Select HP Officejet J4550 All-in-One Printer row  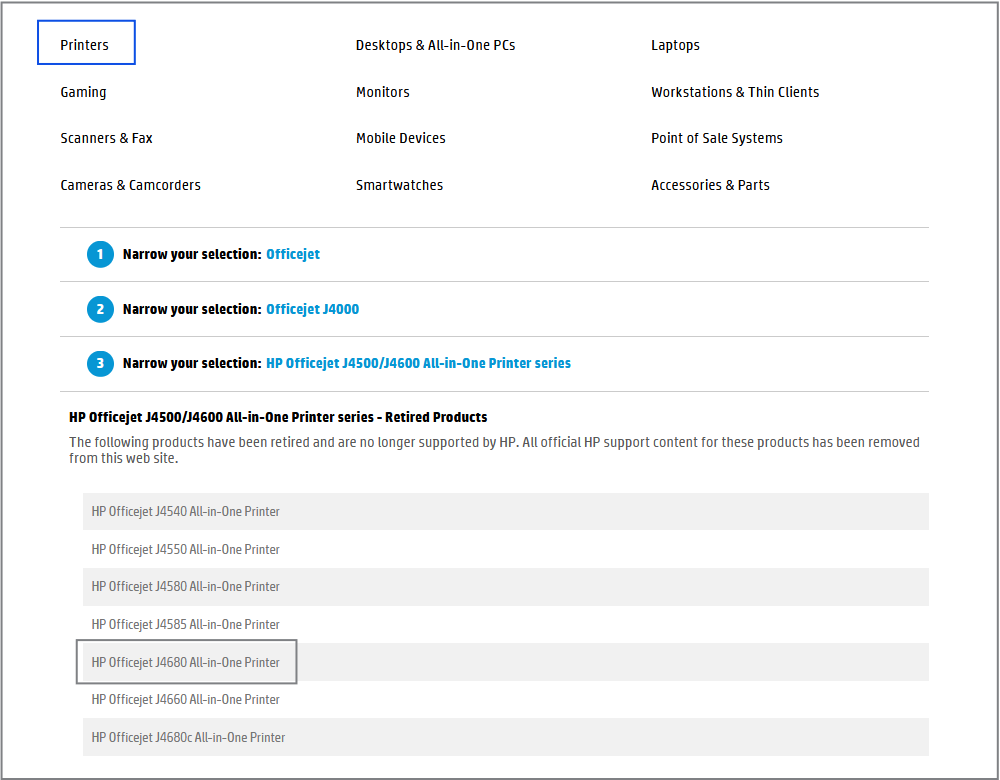[505, 549]
